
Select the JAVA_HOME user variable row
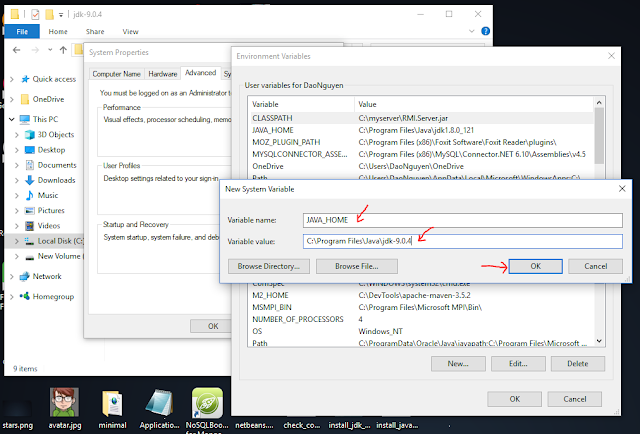tap(420, 130)
